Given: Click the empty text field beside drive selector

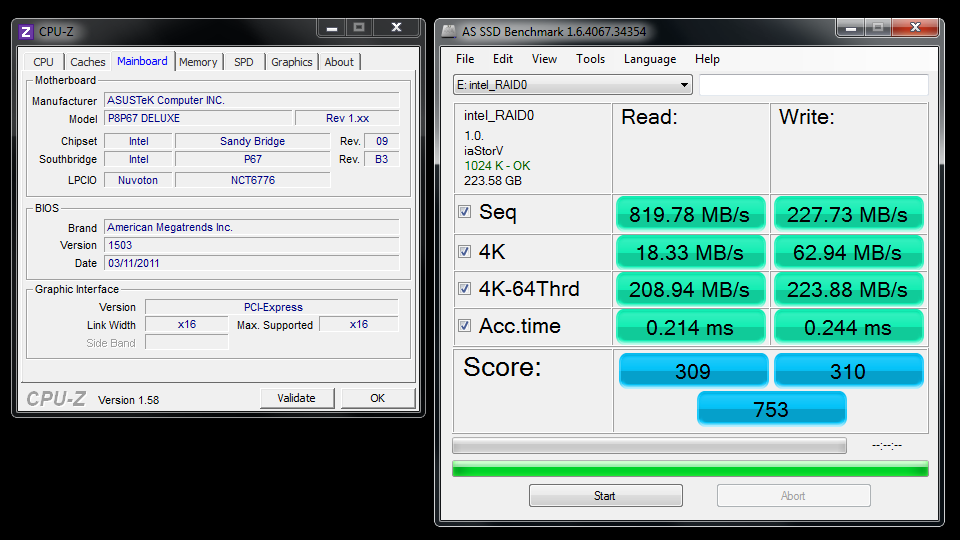Looking at the screenshot, I should [814, 84].
